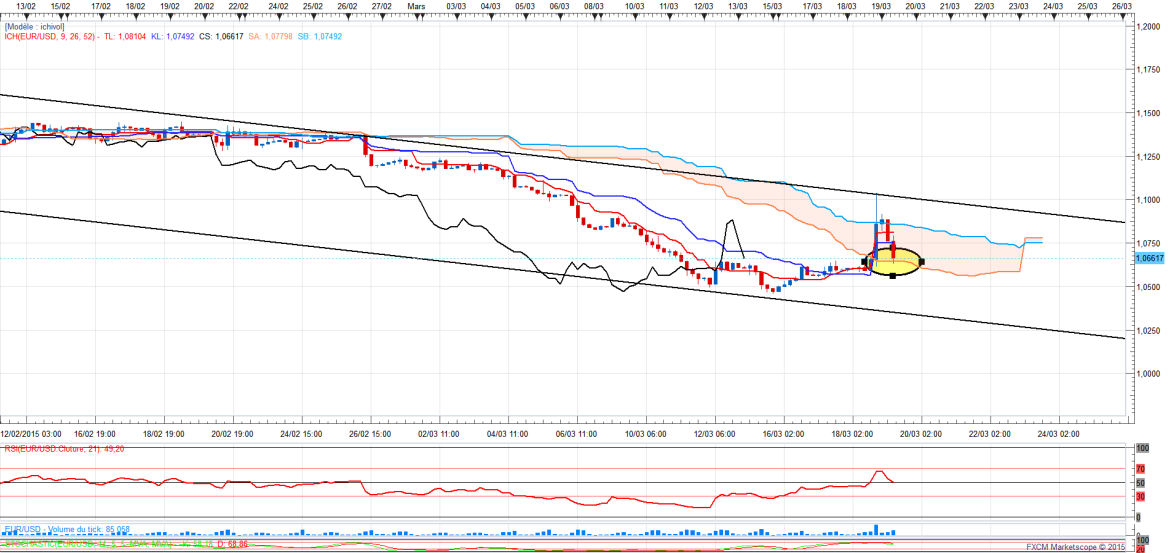Click the 06/03 date on the top axis
Image resolution: width=1170 pixels, height=553 pixels.
[560, 5]
